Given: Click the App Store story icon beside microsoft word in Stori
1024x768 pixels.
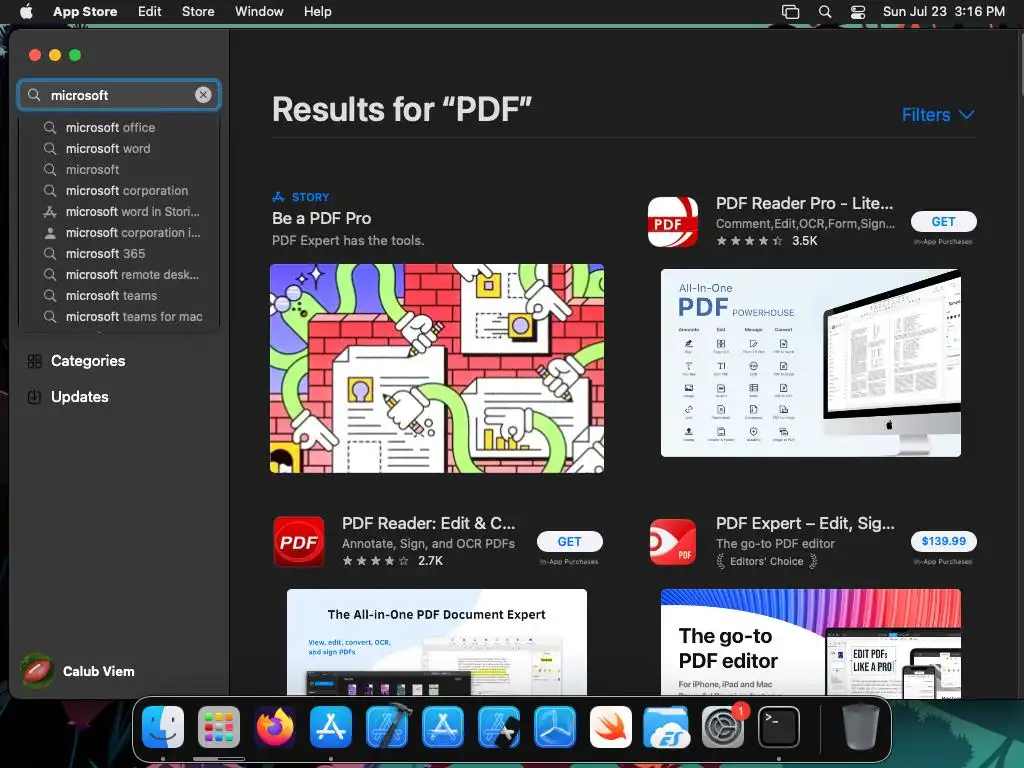Looking at the screenshot, I should 50,212.
